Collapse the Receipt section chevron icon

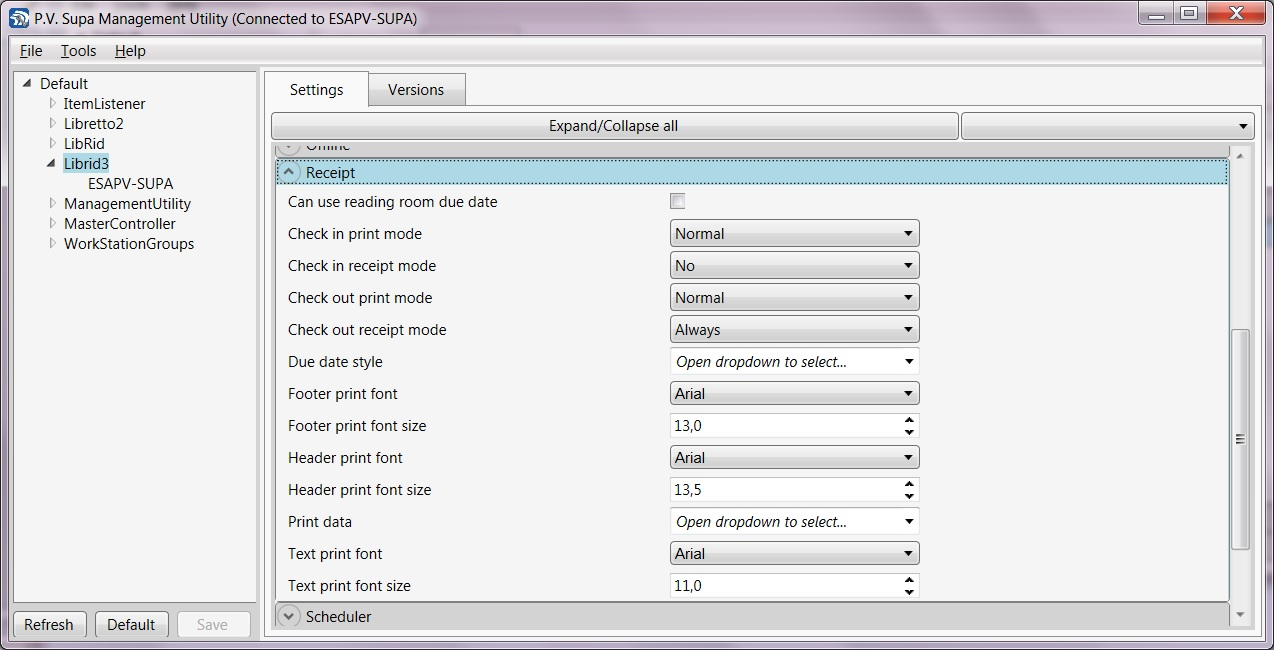coord(289,173)
